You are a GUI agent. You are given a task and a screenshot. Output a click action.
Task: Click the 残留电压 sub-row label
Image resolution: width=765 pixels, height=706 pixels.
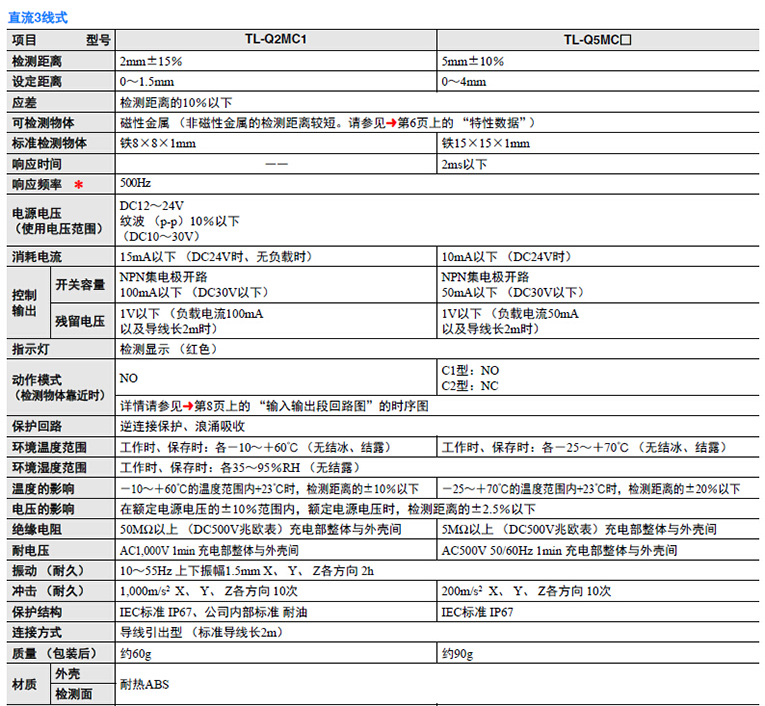(80, 321)
